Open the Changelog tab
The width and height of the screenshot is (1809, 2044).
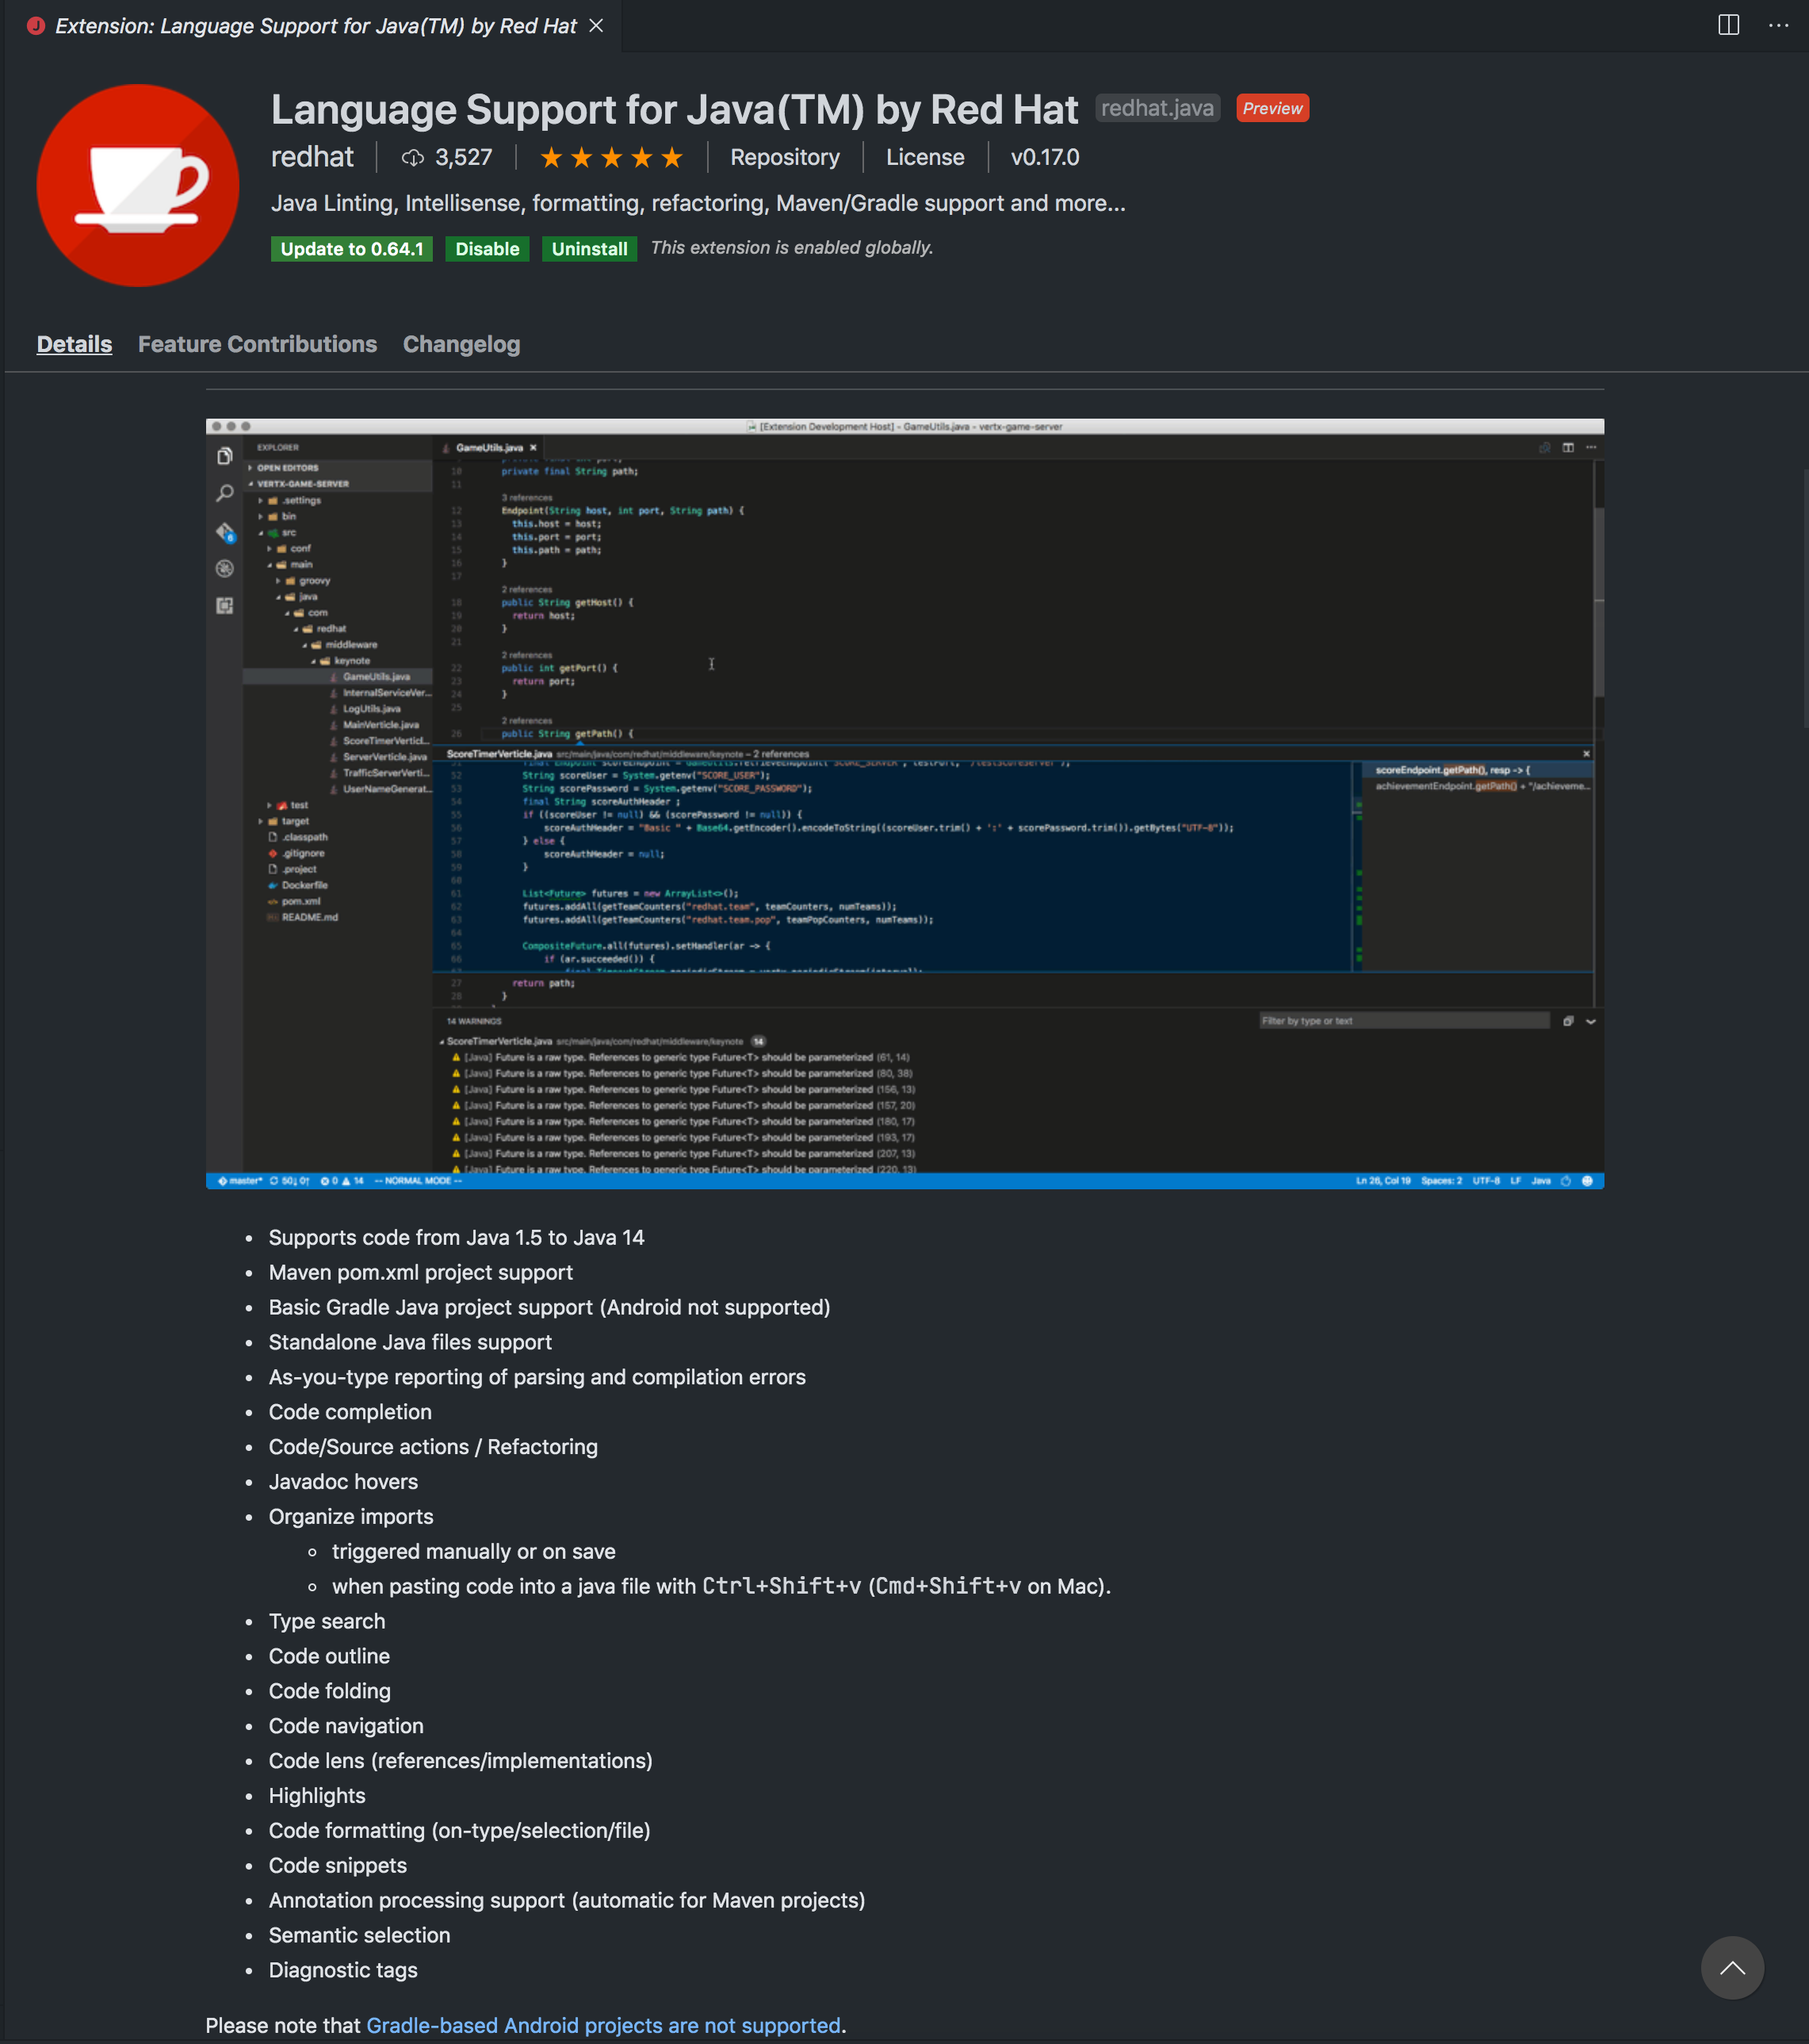461,344
